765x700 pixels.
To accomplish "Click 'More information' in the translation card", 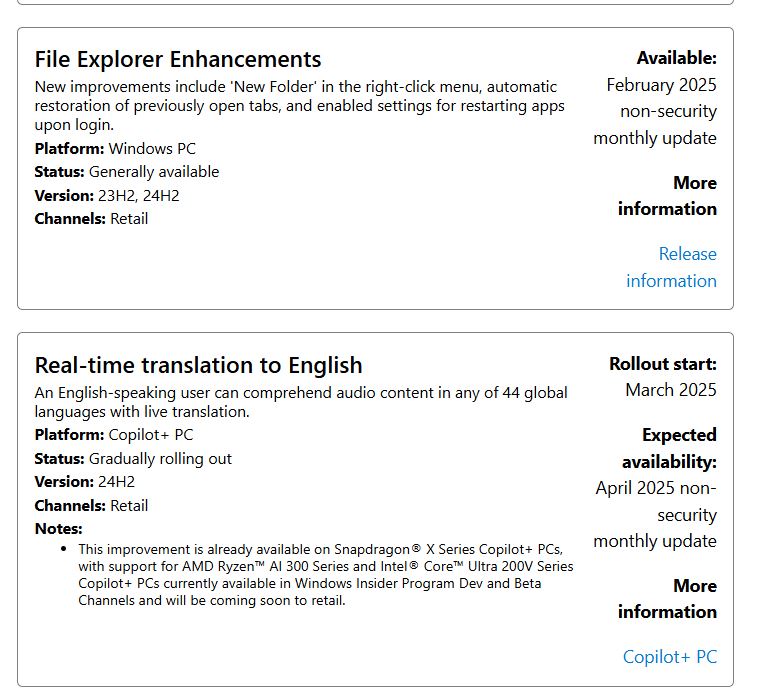I will (667, 599).
